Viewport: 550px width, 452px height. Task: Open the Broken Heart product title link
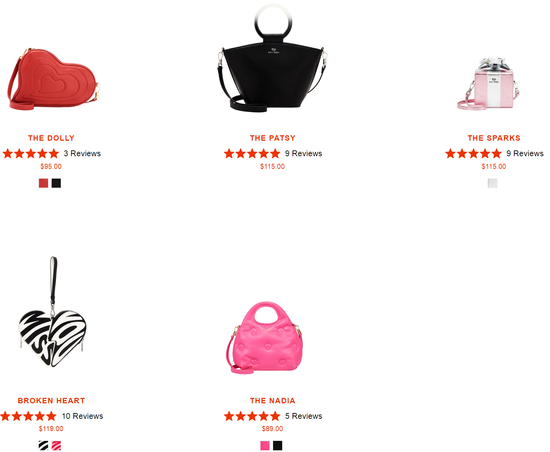coord(51,400)
